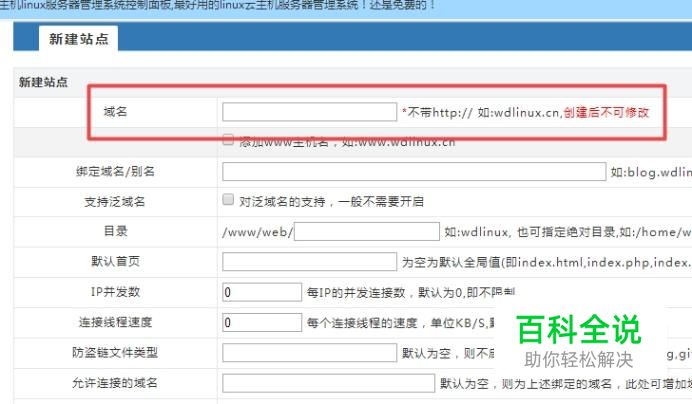Screen dimensions: 692x404
Task: Click the 连接线程速度 label
Action: point(115,322)
